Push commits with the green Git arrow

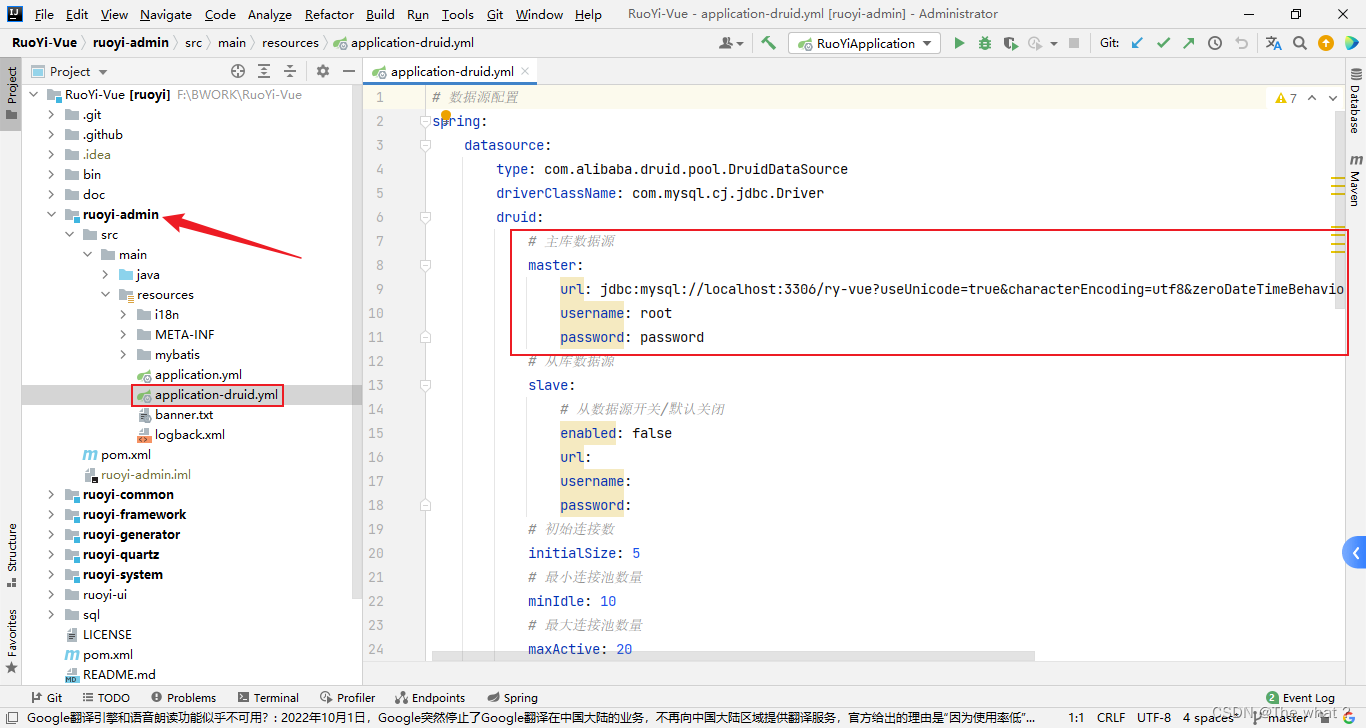pos(1188,43)
